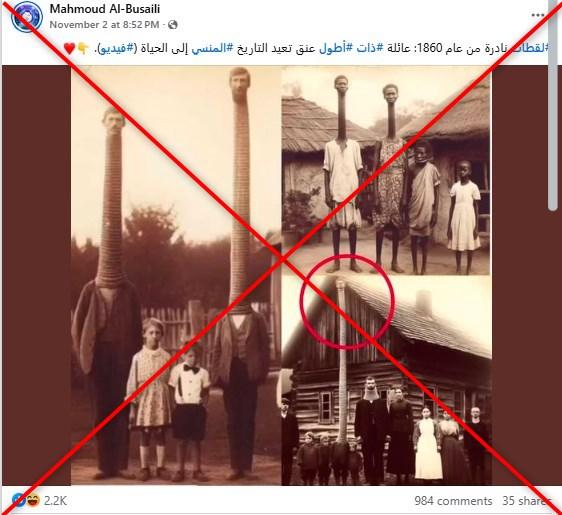
Task: Click the vertical scrollbar thumb
Action: (553, 106)
